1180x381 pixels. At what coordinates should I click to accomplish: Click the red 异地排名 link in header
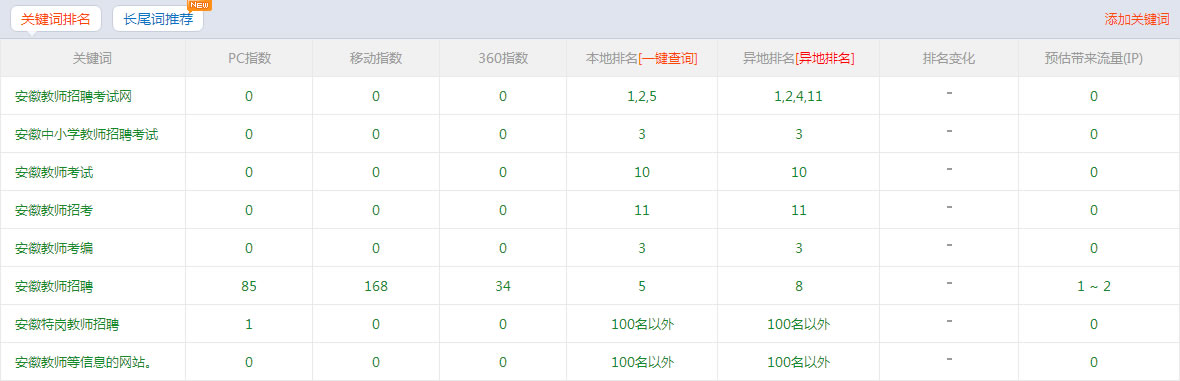tap(825, 58)
